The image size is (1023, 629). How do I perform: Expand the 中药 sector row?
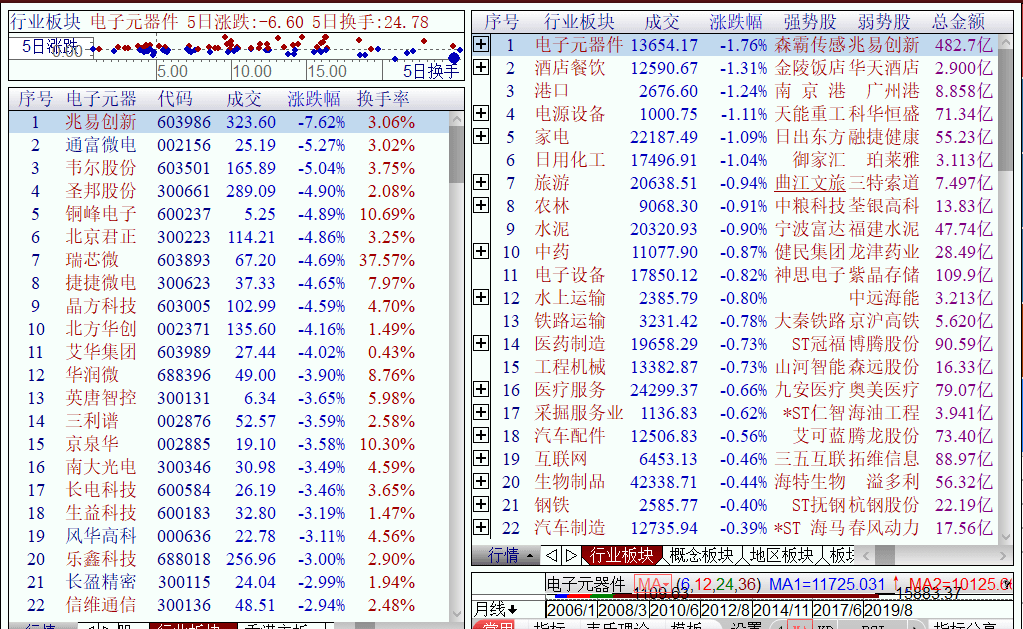click(x=481, y=251)
